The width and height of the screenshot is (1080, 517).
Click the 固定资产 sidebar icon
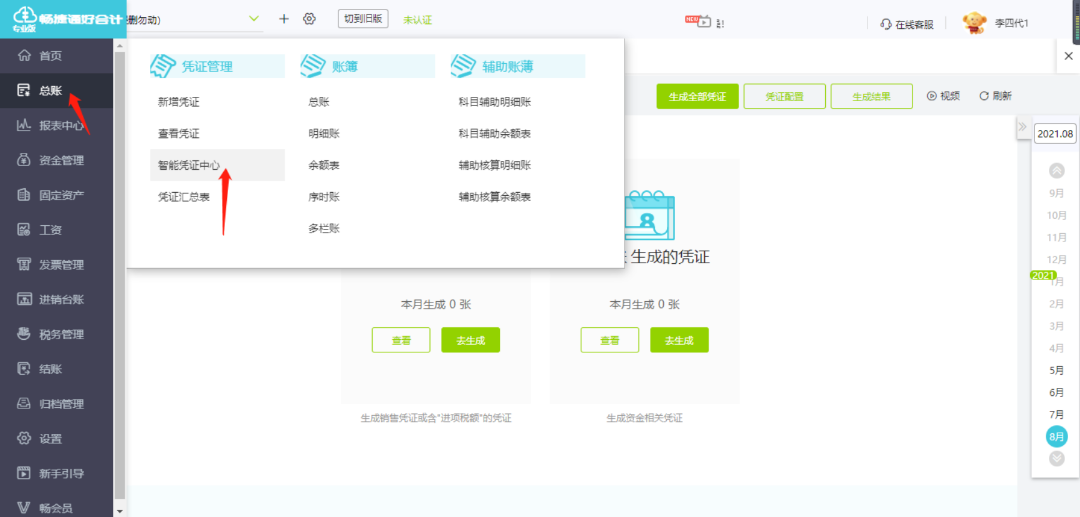coord(24,195)
